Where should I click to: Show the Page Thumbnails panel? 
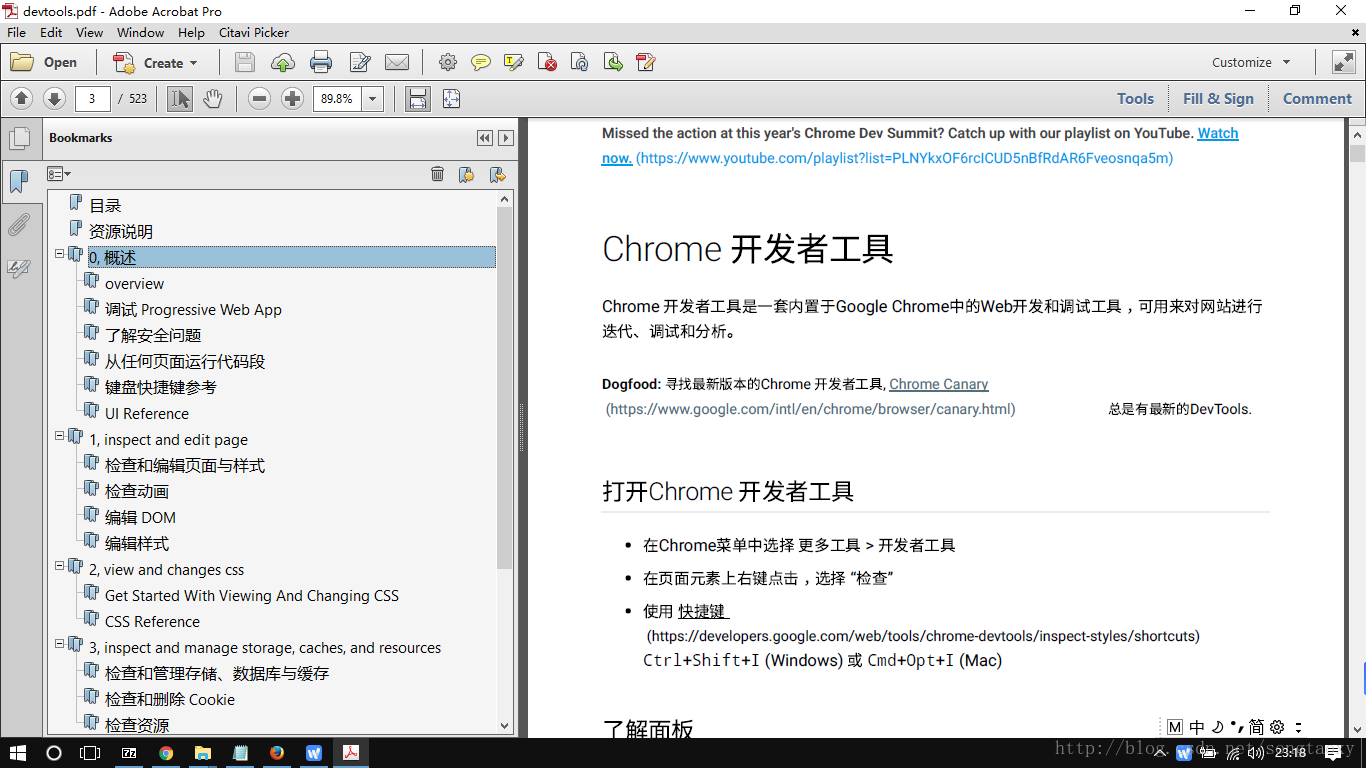19,139
